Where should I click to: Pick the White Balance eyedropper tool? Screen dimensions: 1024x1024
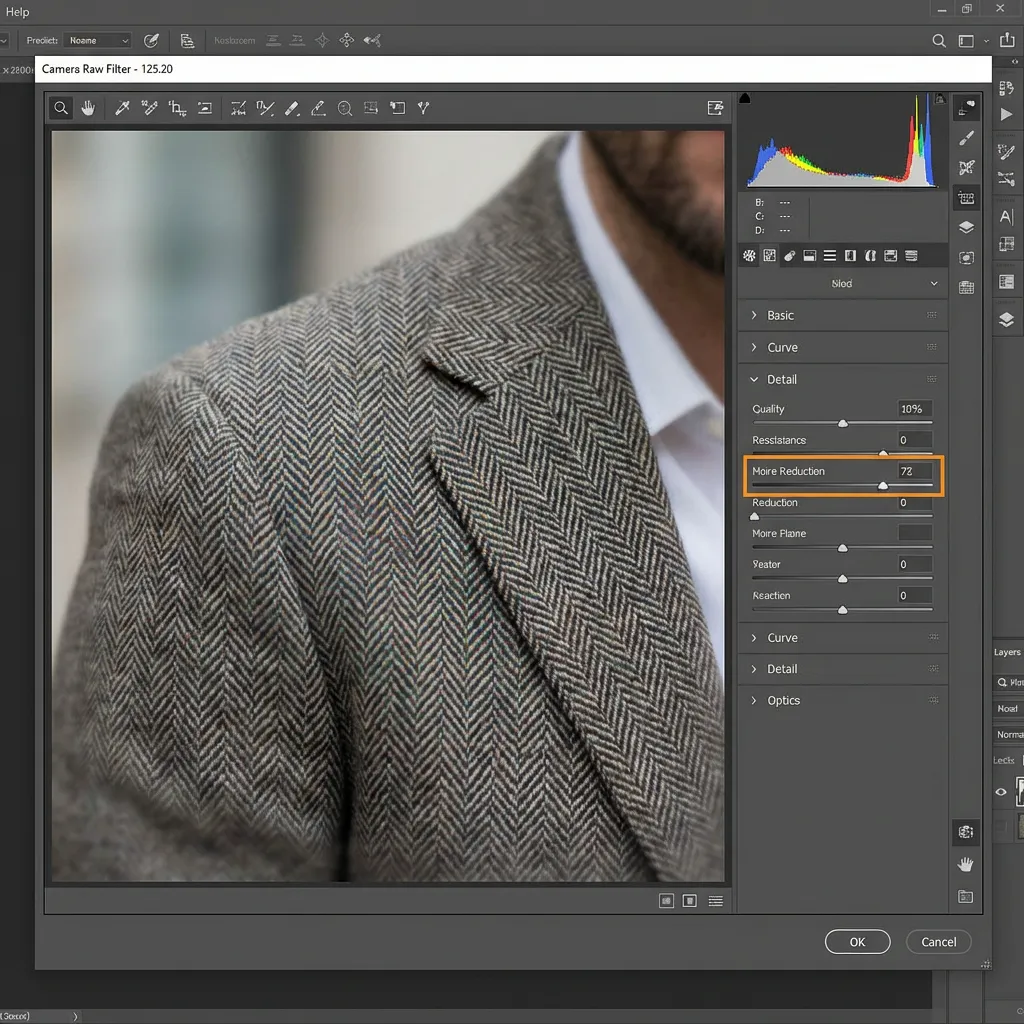[122, 108]
